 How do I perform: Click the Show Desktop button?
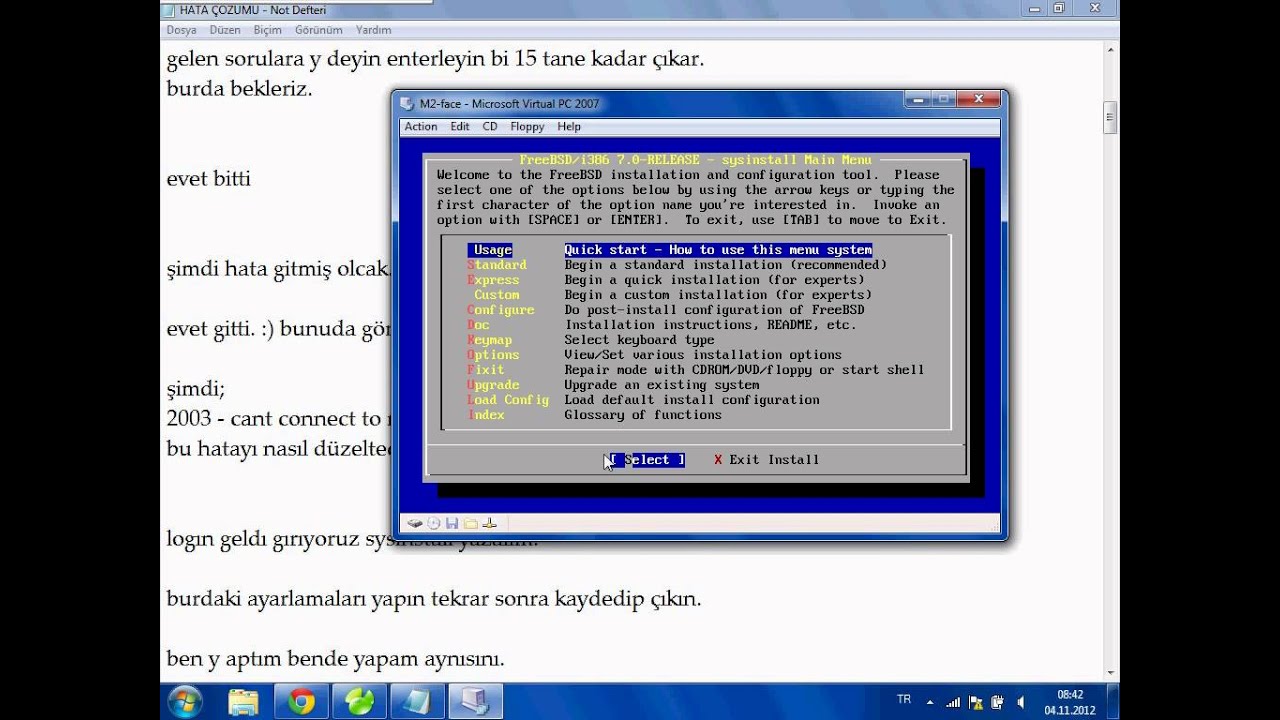coord(1113,701)
